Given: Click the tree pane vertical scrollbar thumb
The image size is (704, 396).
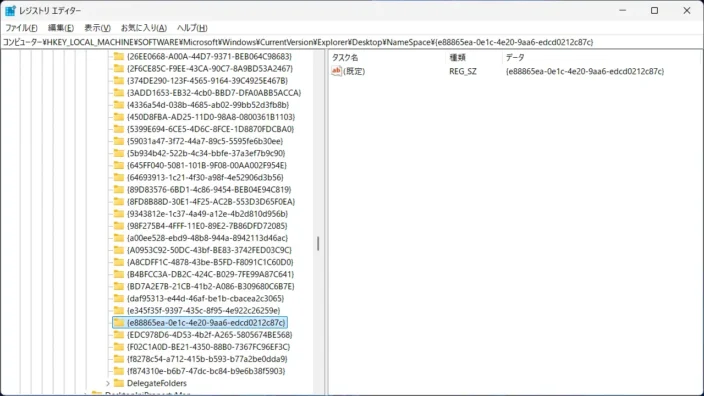Looking at the screenshot, I should click(x=318, y=243).
